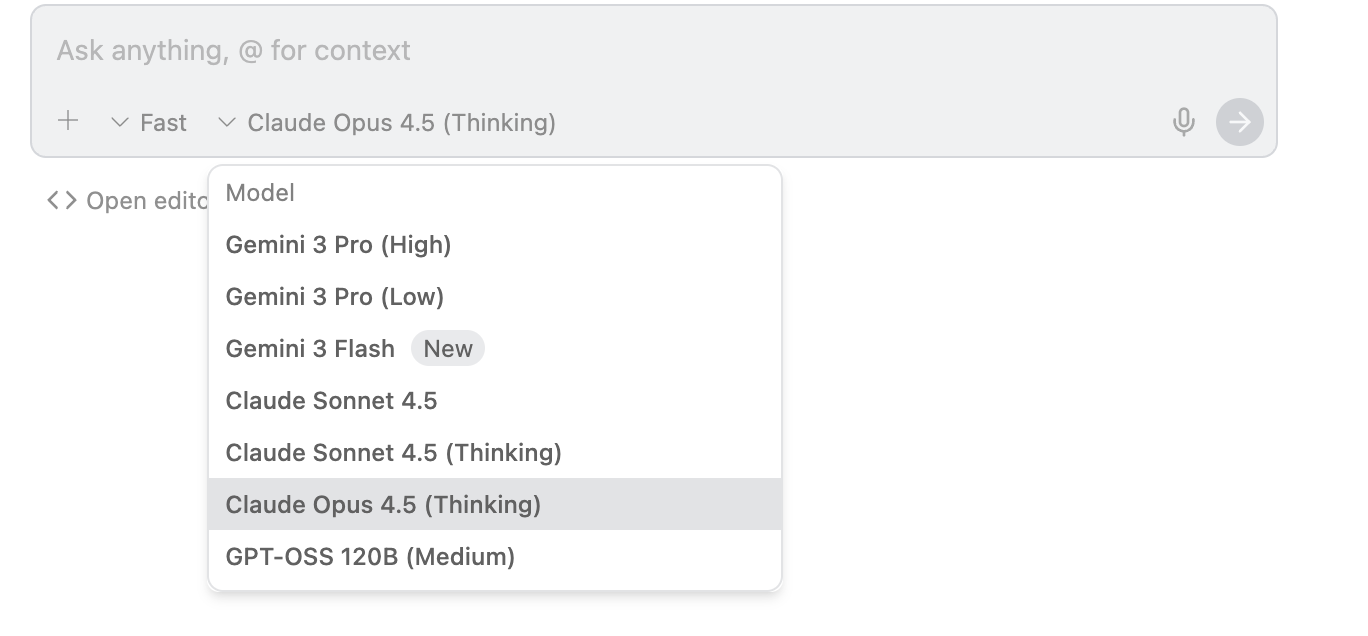Click the code brackets icon beside Open editor
This screenshot has height=636, width=1368.
point(62,201)
